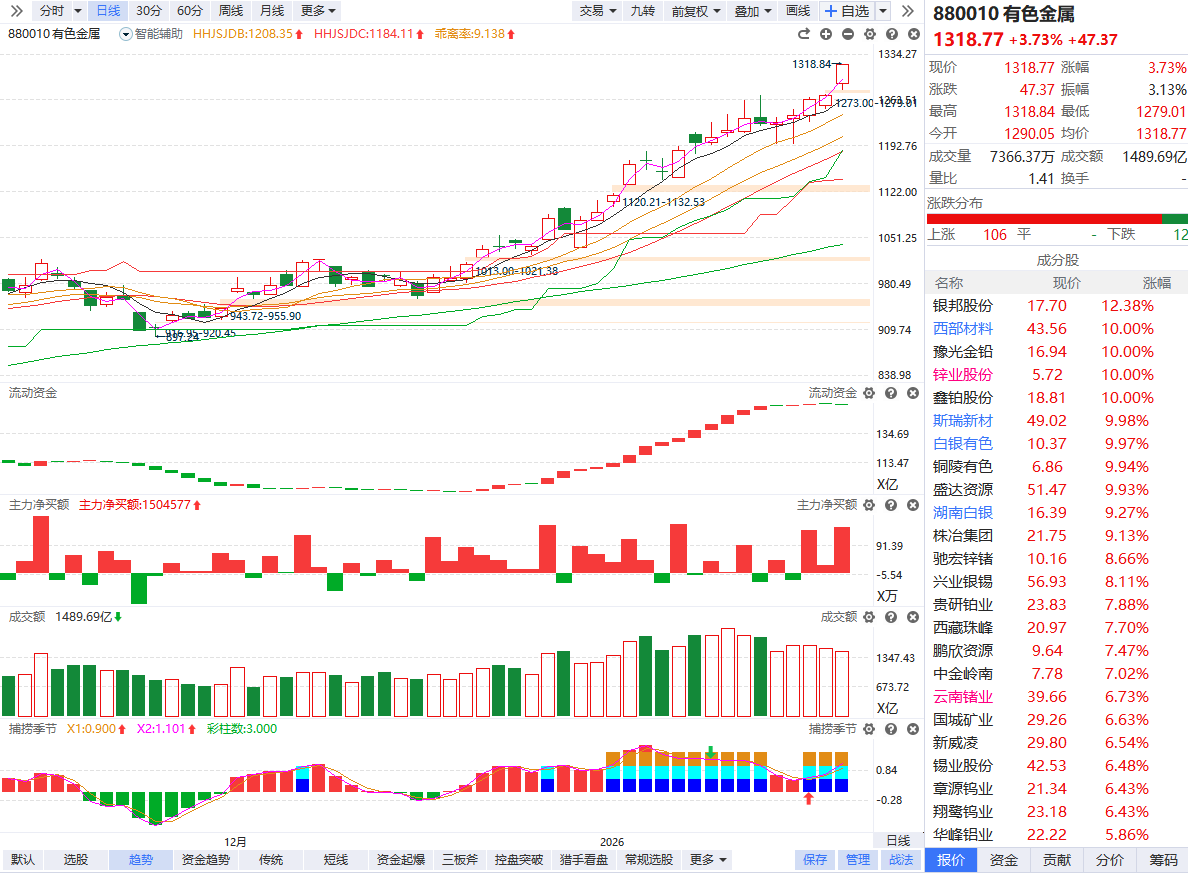Open settings gear for 流动资金 indicator
Viewport: 1188px width, 873px height.
coord(868,393)
